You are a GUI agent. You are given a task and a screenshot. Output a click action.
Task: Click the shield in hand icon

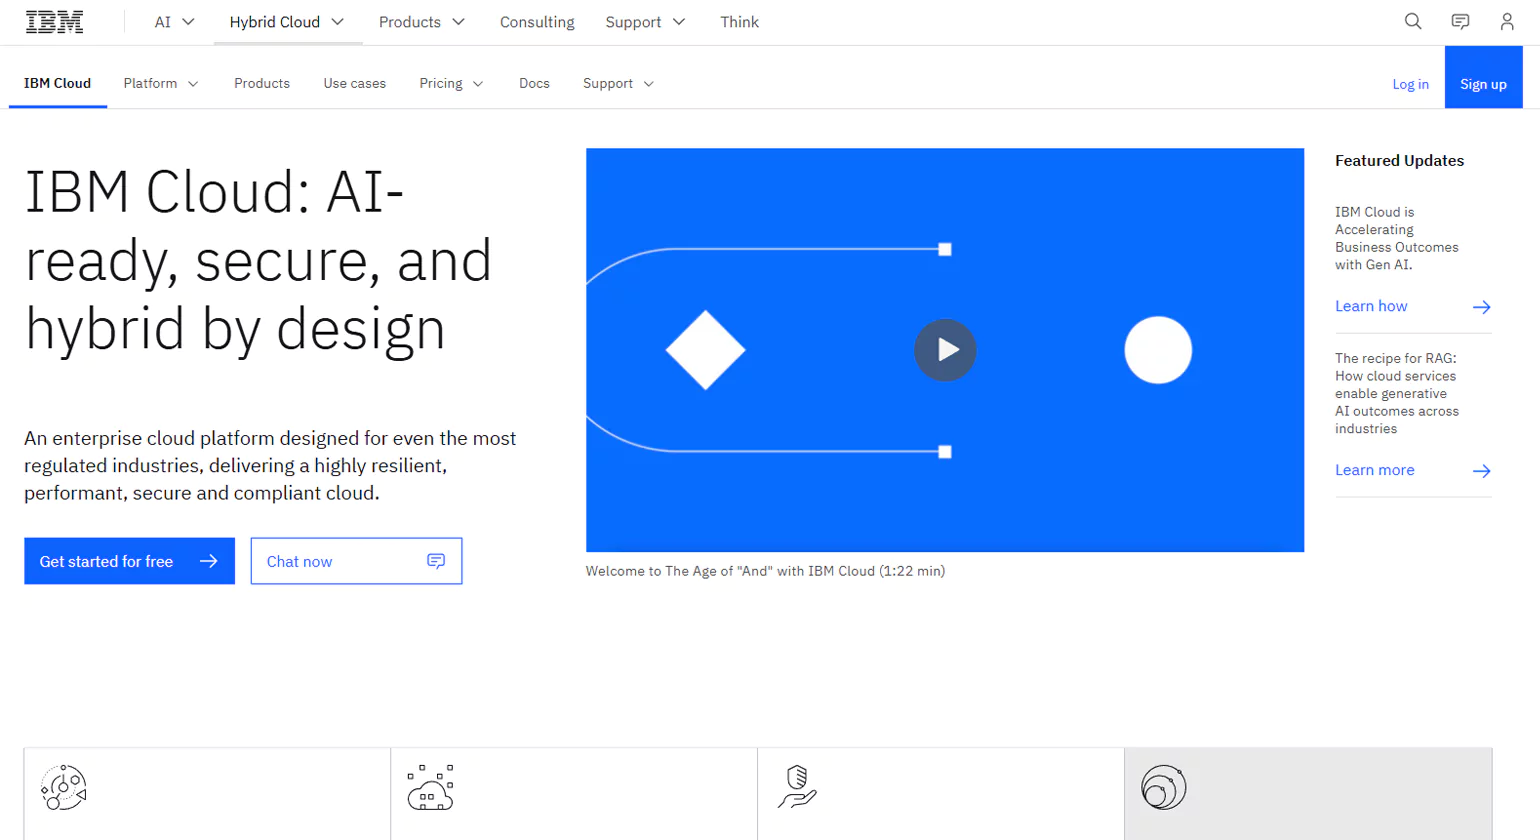(x=797, y=788)
